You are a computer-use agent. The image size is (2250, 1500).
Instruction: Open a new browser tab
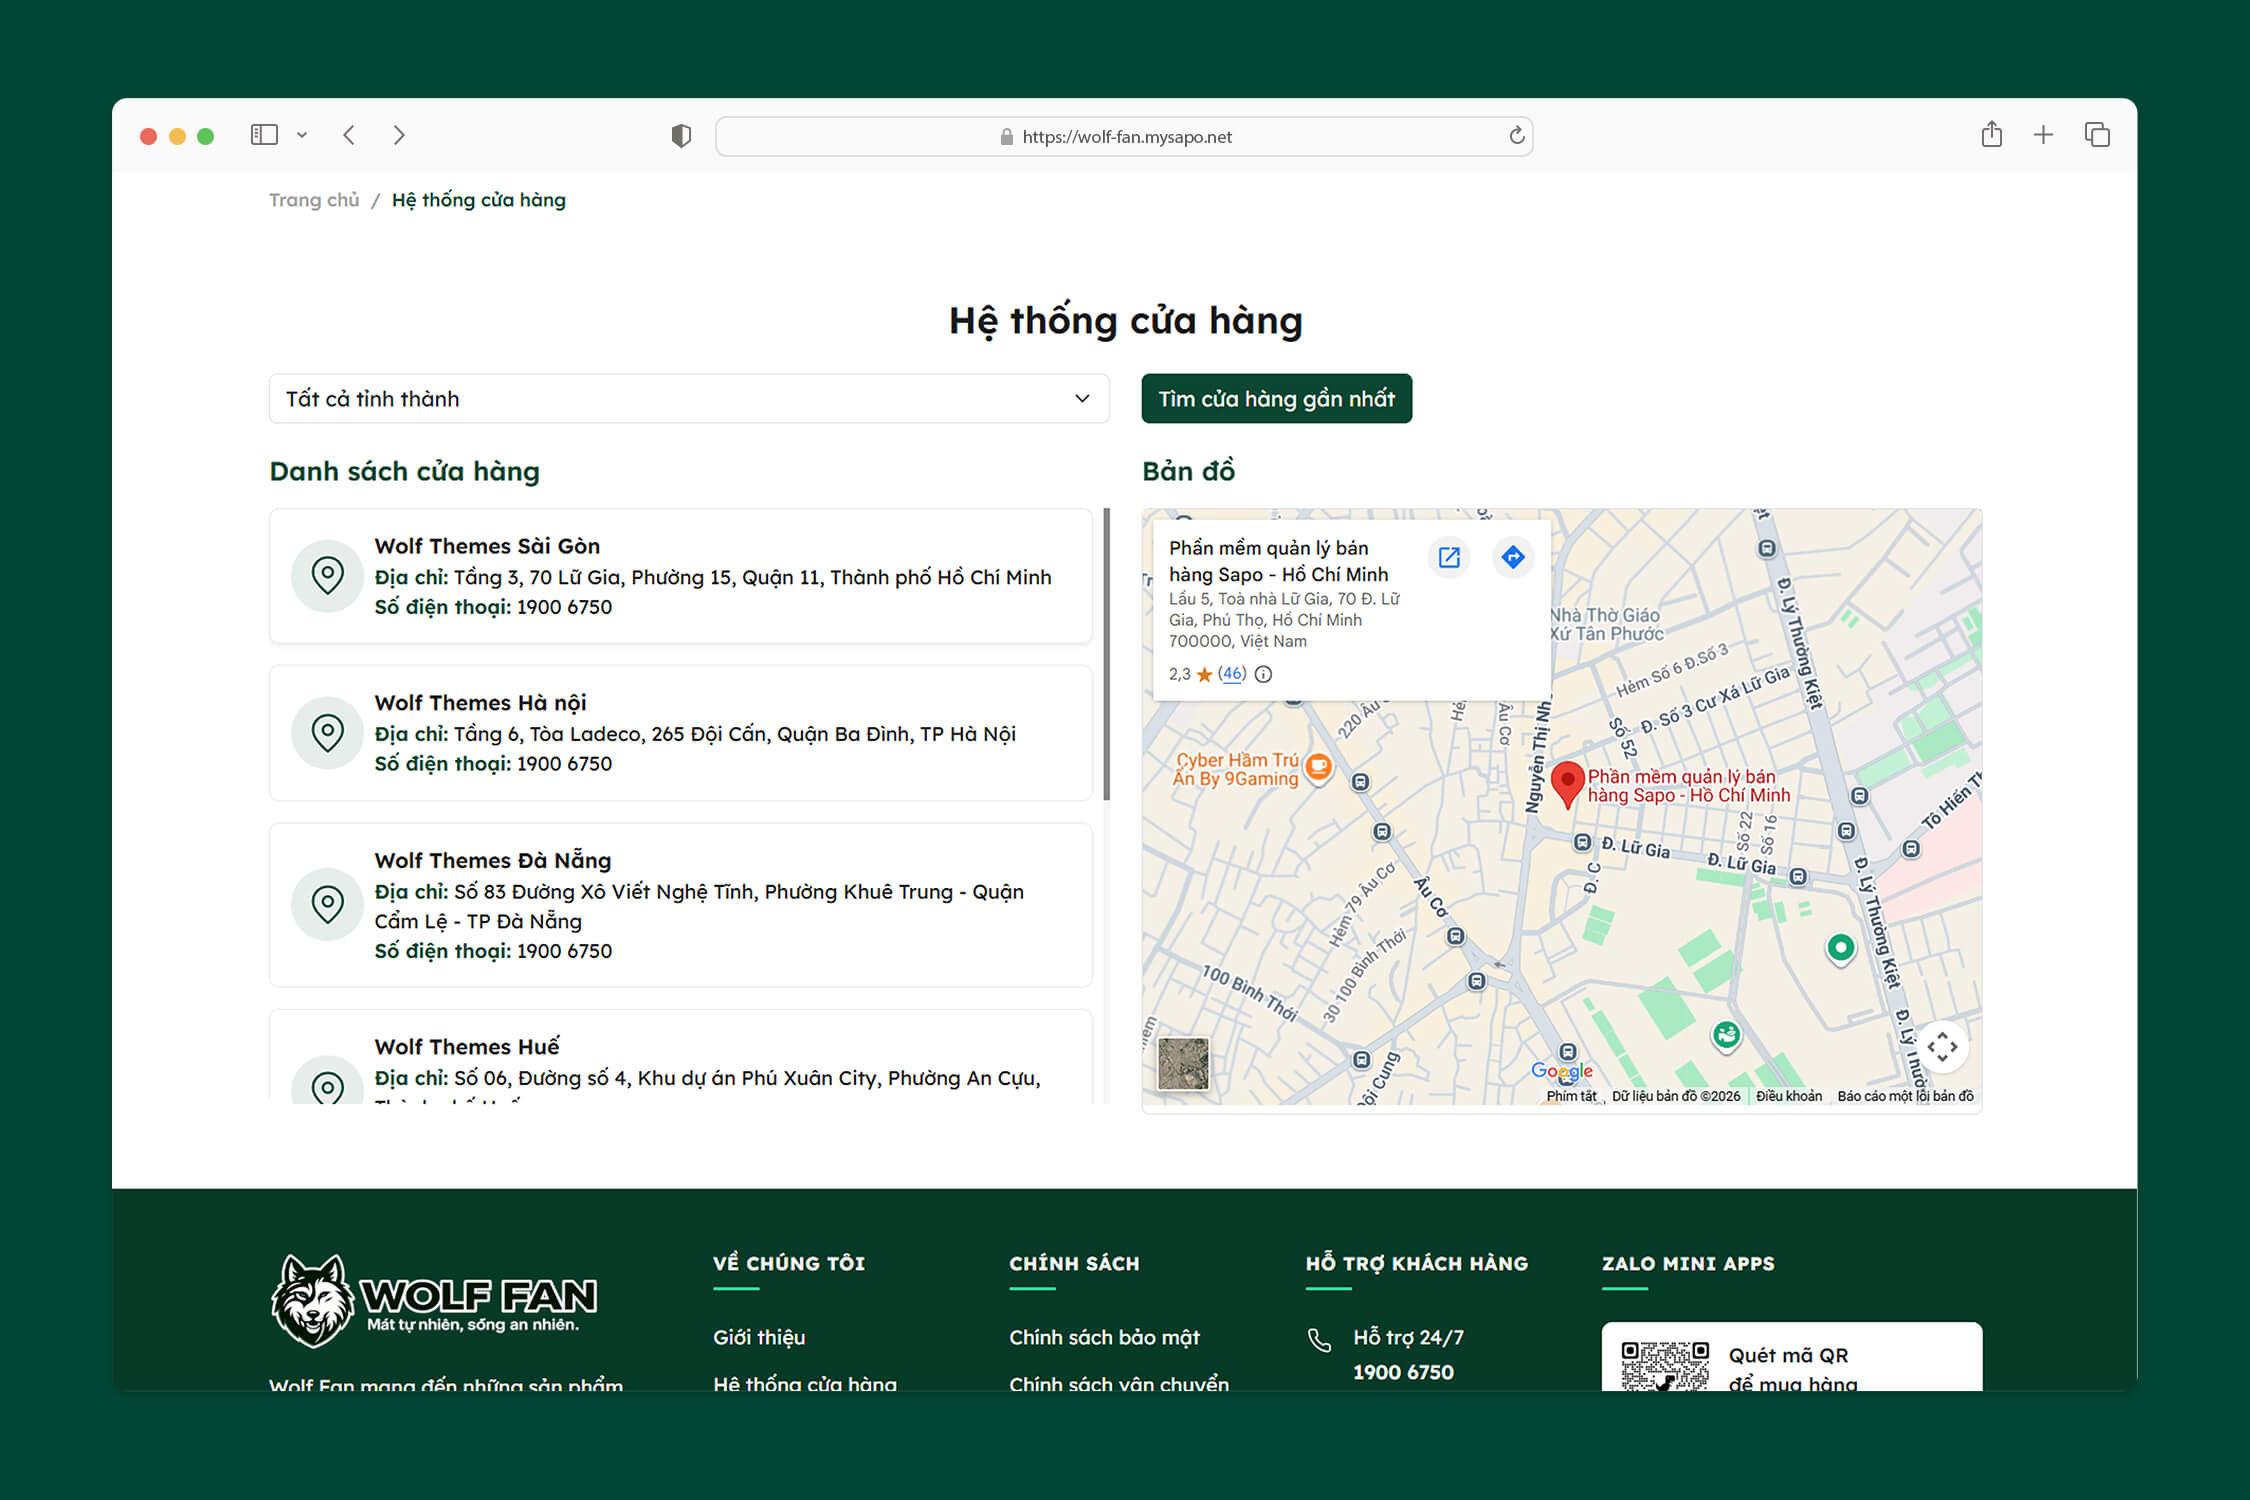[x=2043, y=135]
